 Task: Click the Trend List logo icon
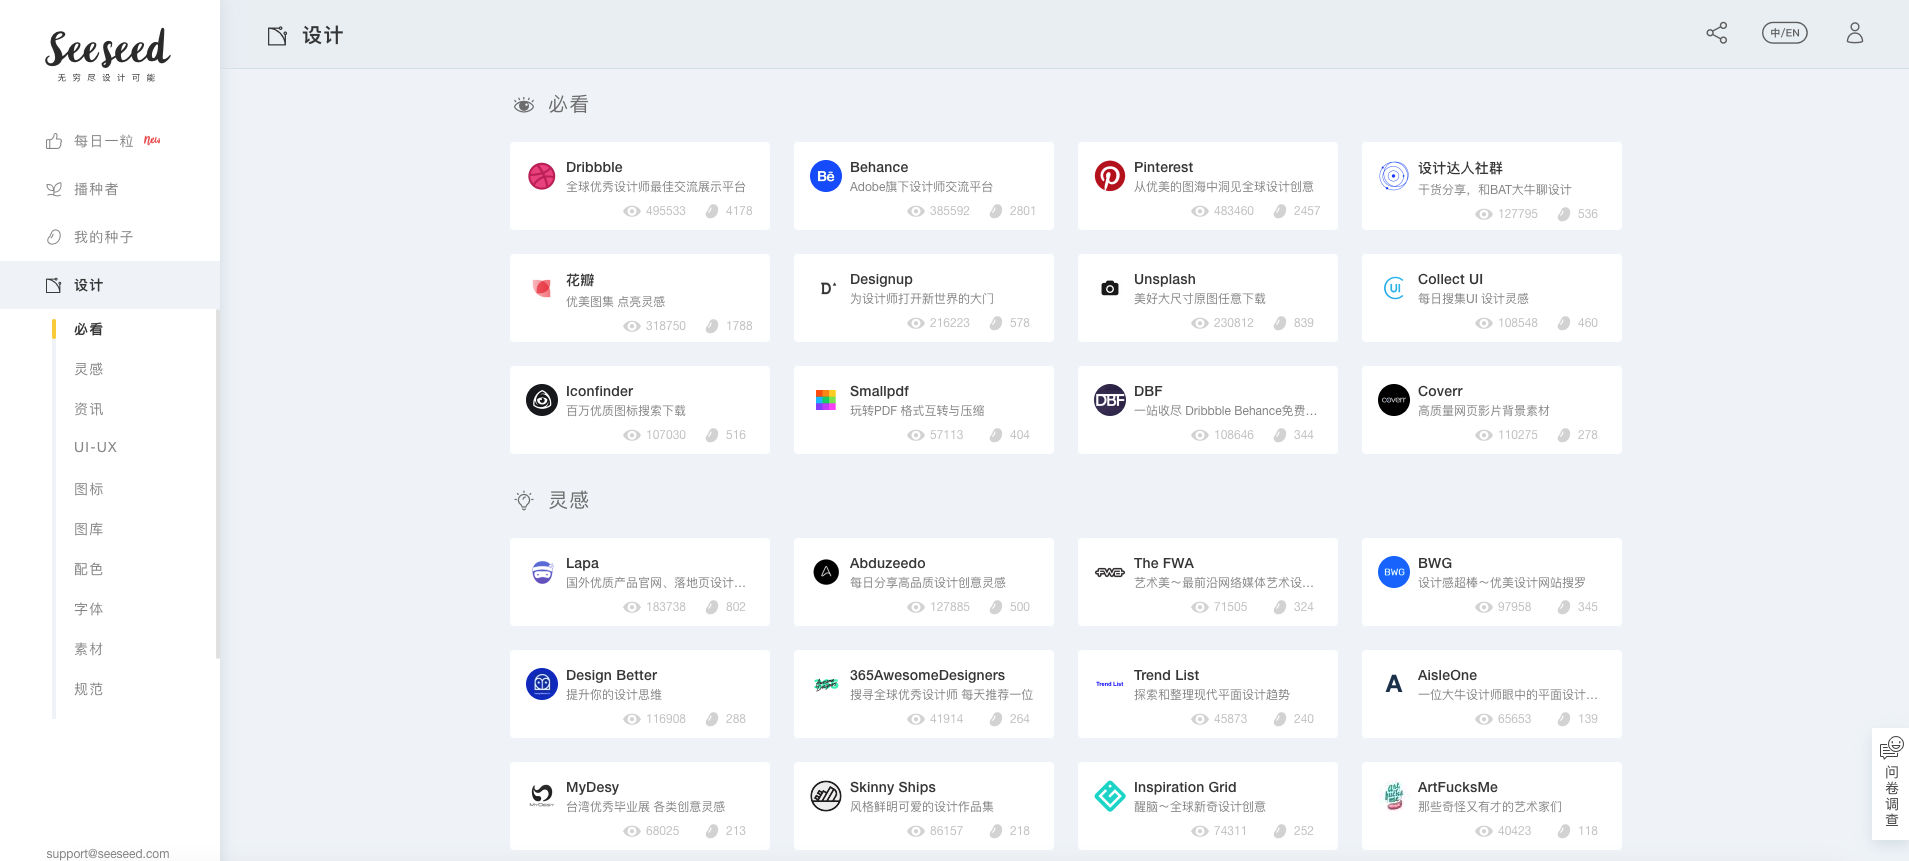click(1110, 684)
